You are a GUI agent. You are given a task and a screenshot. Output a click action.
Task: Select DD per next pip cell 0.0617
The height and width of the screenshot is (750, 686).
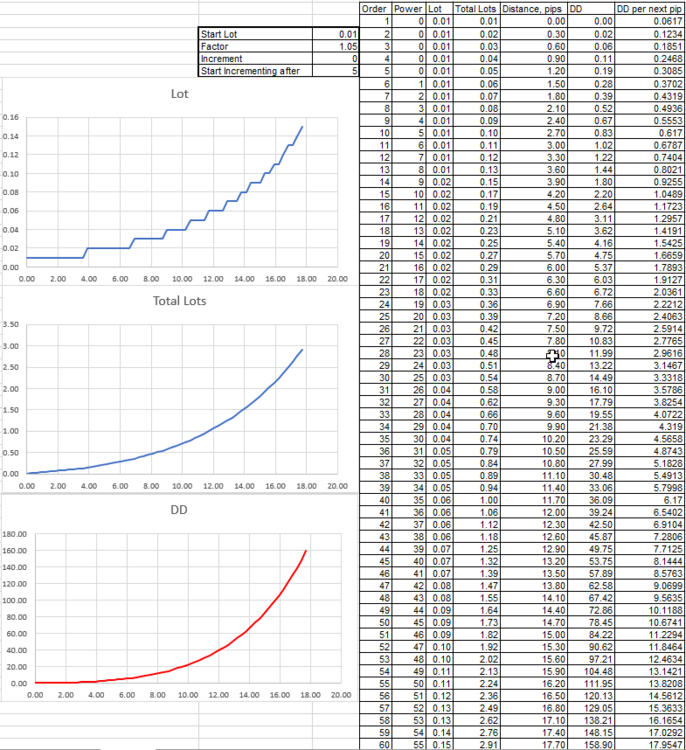(650, 22)
